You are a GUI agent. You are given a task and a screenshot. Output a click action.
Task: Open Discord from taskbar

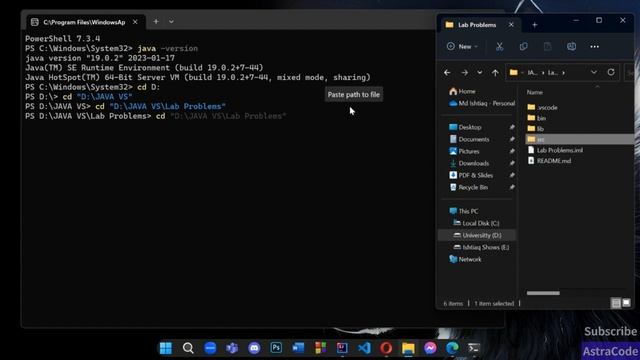[x=254, y=348]
